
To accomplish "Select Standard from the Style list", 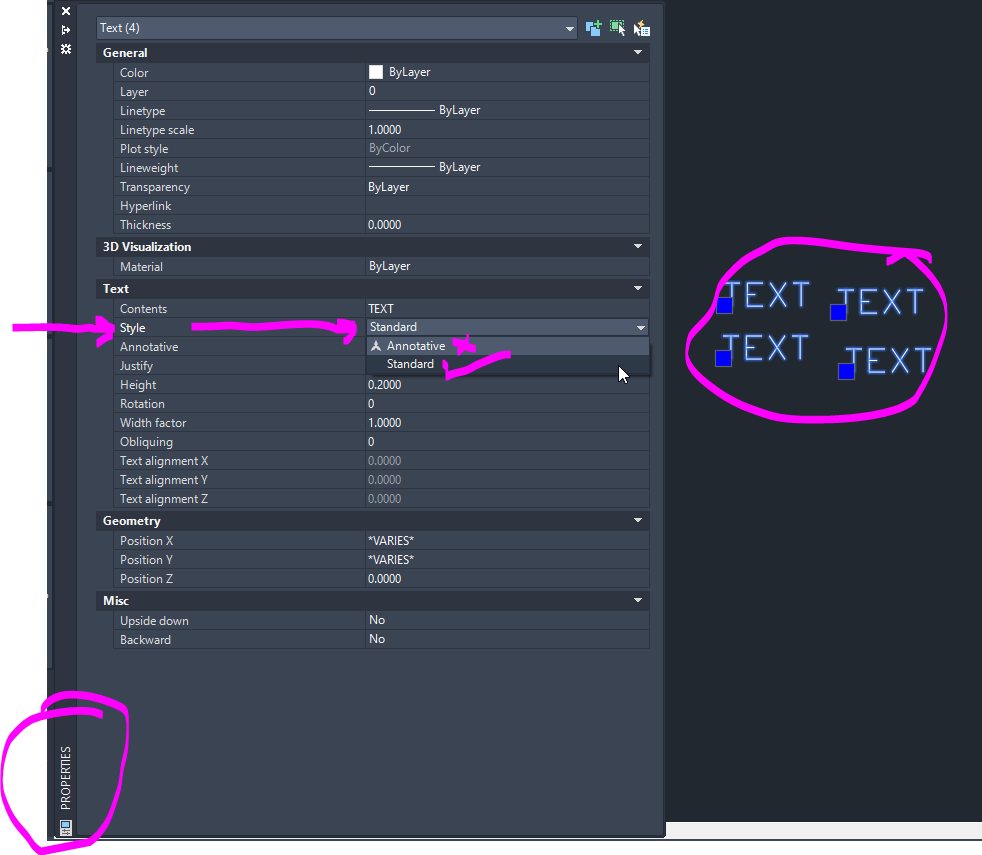I will click(410, 364).
